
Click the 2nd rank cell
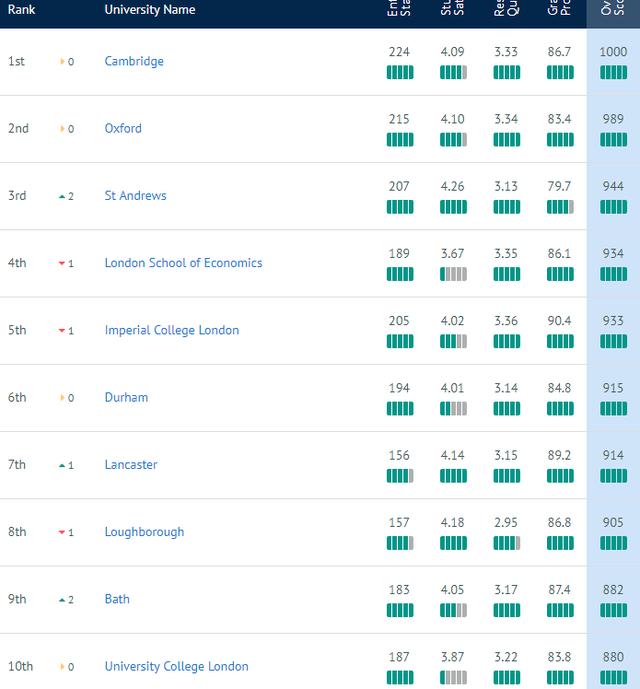click(x=18, y=128)
